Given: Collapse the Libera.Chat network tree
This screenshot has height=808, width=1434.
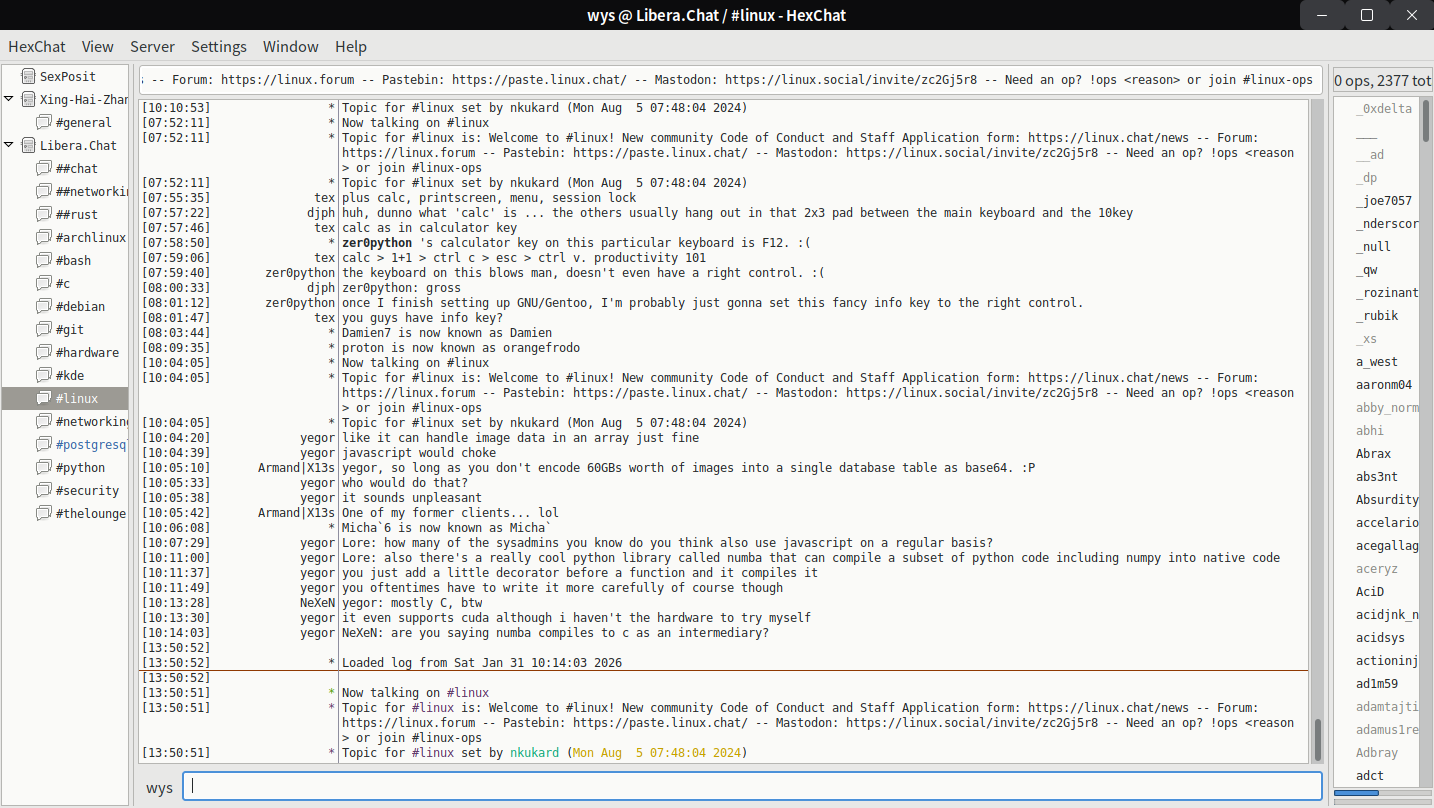Looking at the screenshot, I should pos(9,145).
